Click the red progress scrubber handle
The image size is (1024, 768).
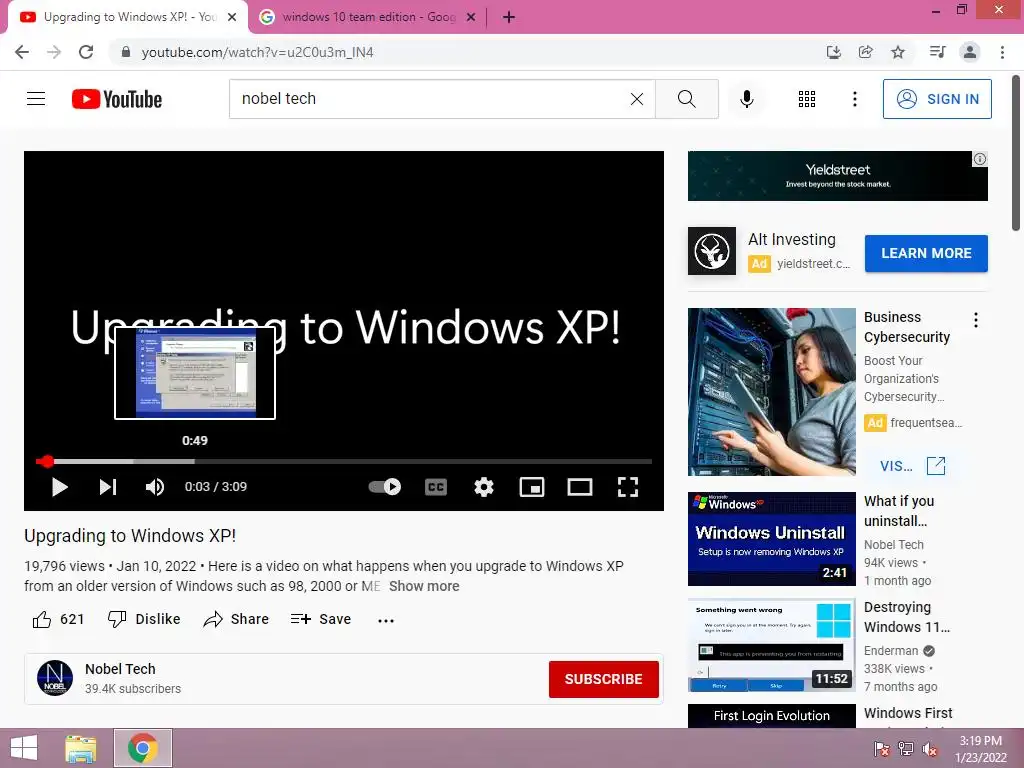pos(45,461)
